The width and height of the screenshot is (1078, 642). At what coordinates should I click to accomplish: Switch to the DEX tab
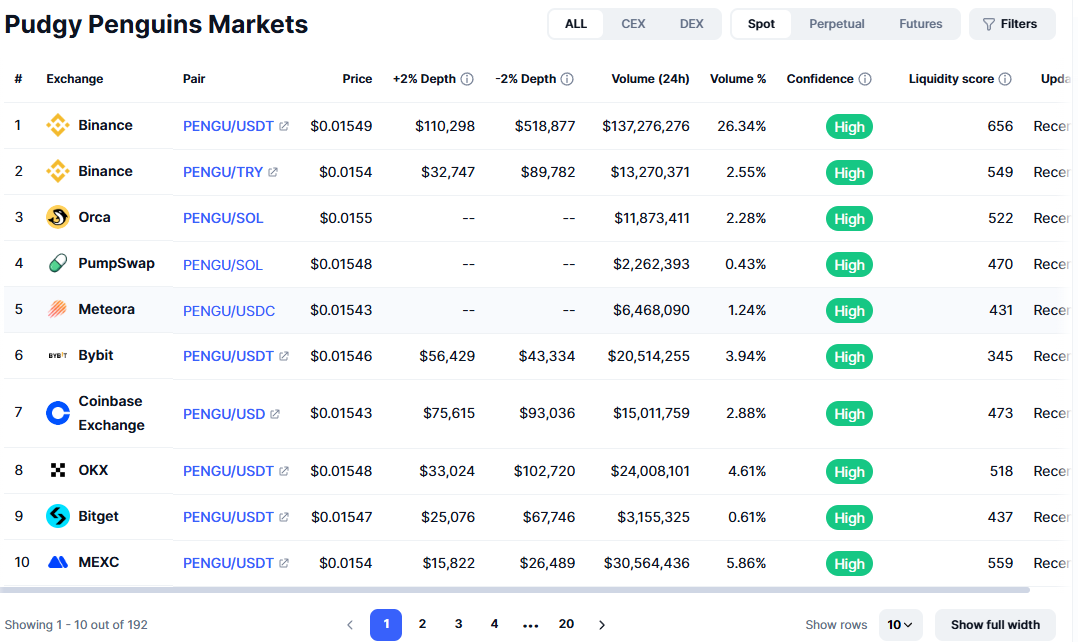(x=692, y=24)
